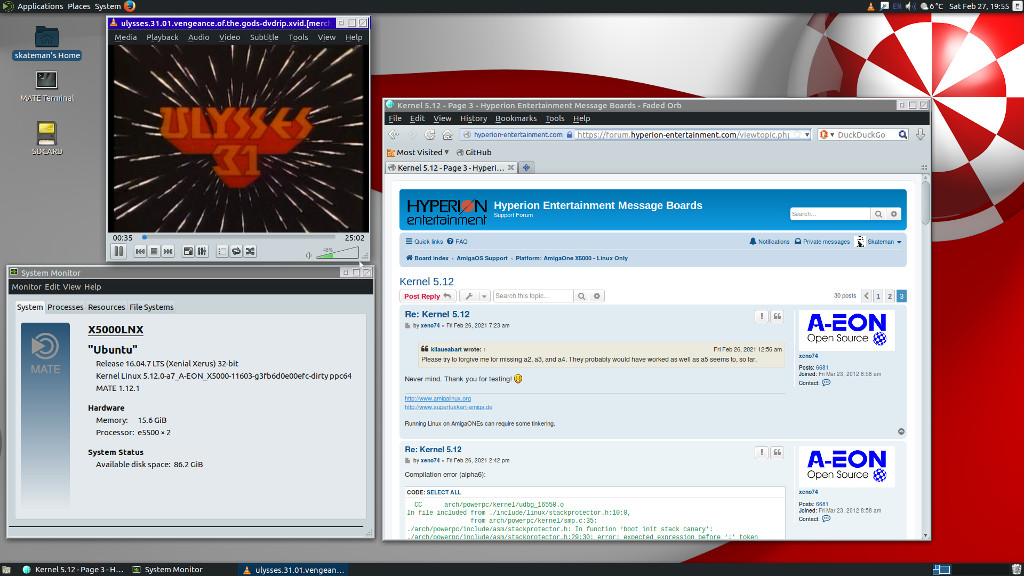
Task: Launch Firefox from the top panel icon
Action: point(130,7)
